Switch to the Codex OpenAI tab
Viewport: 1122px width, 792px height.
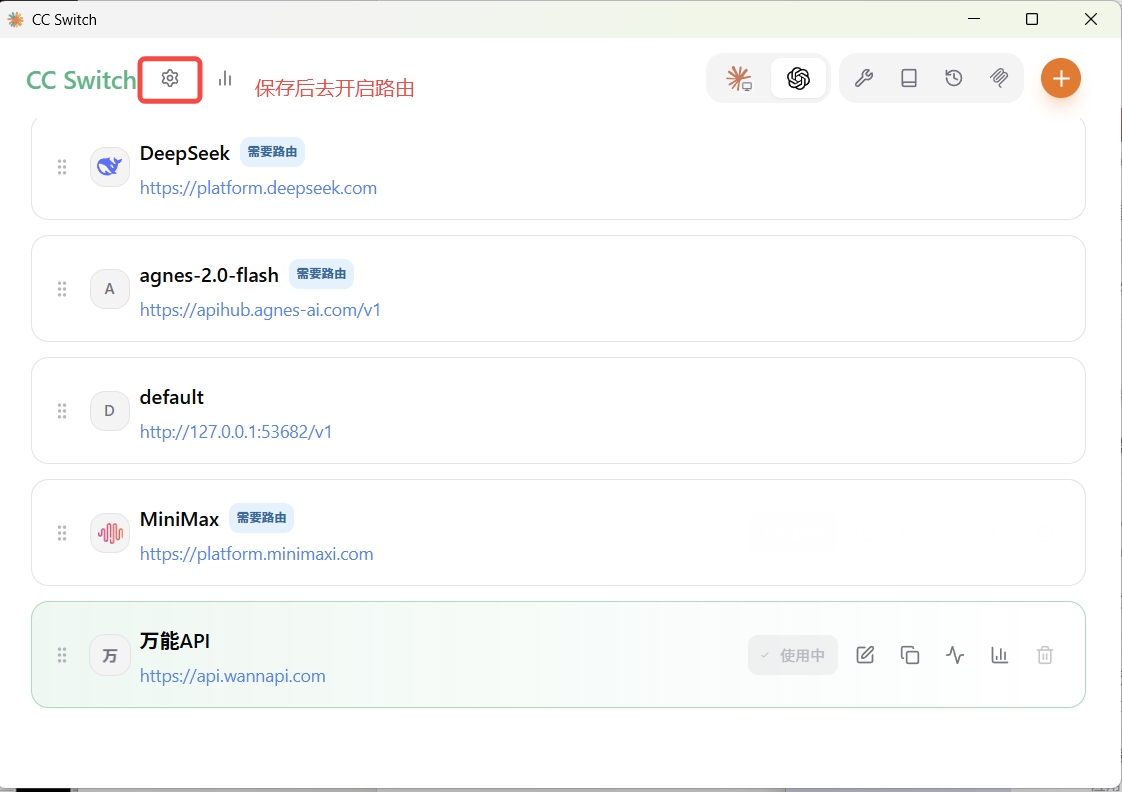point(798,78)
